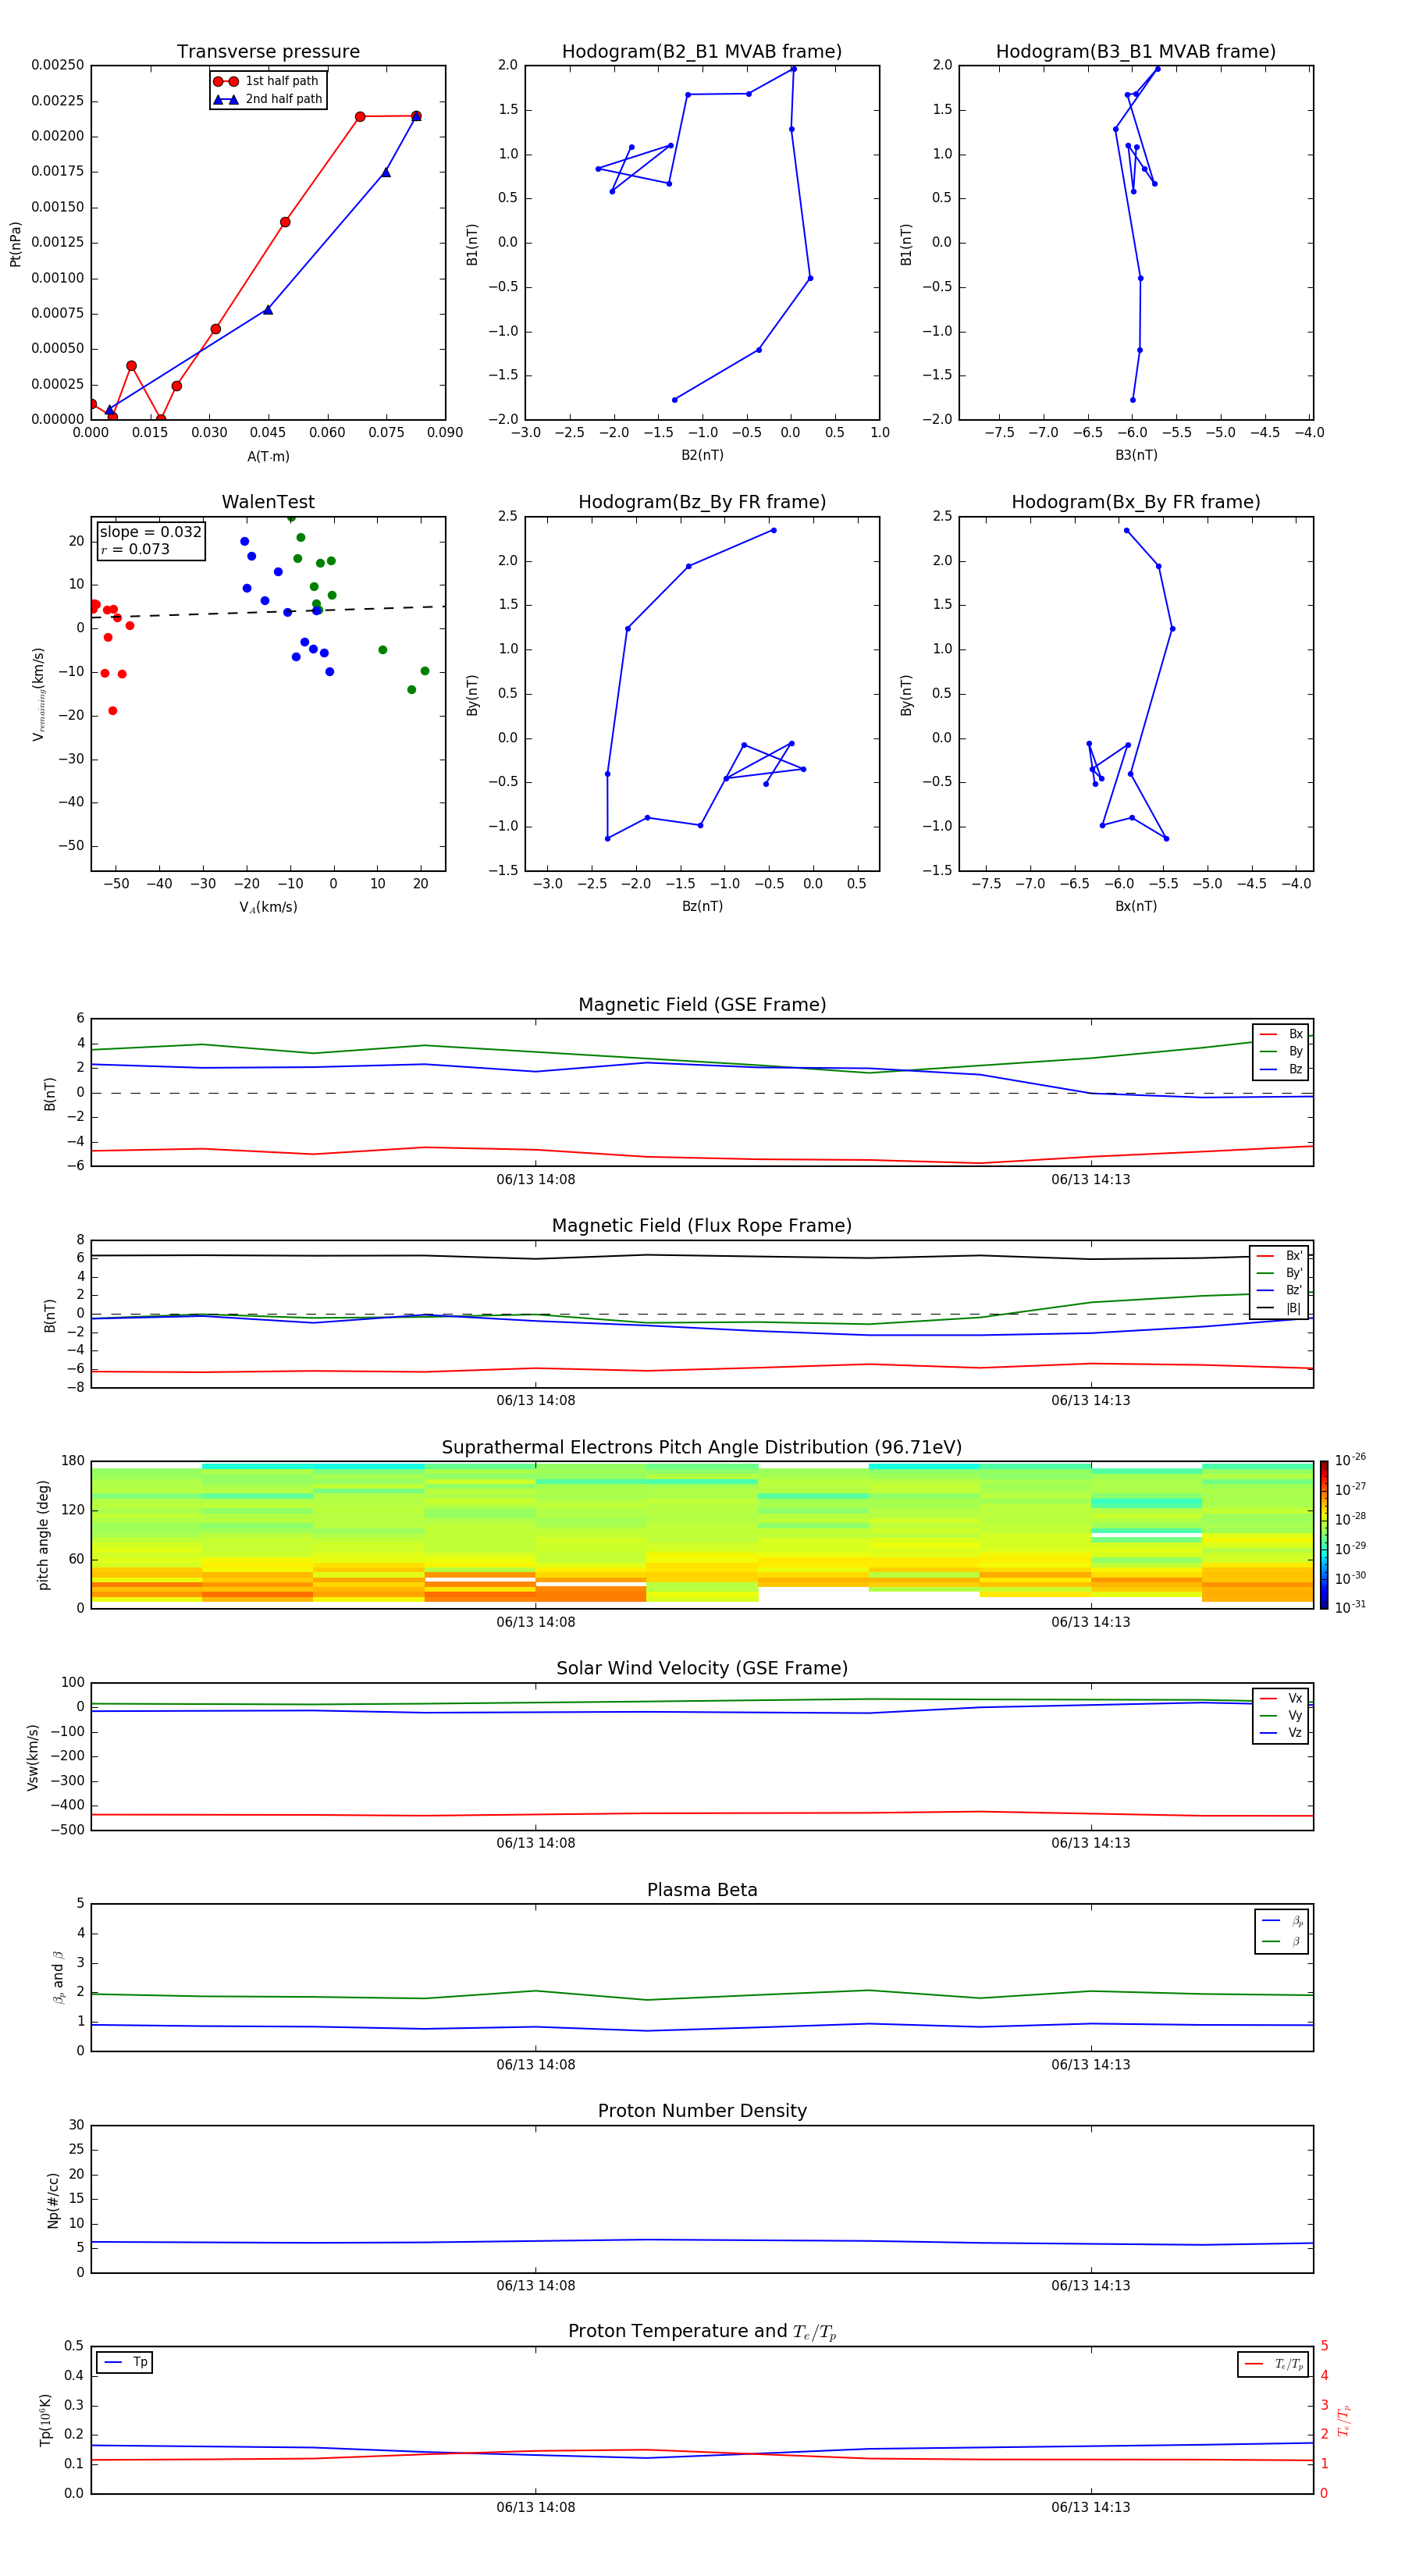
Task: Click the "Magnetic Field (Flux Rope Frame)" title
Action: (x=702, y=1226)
